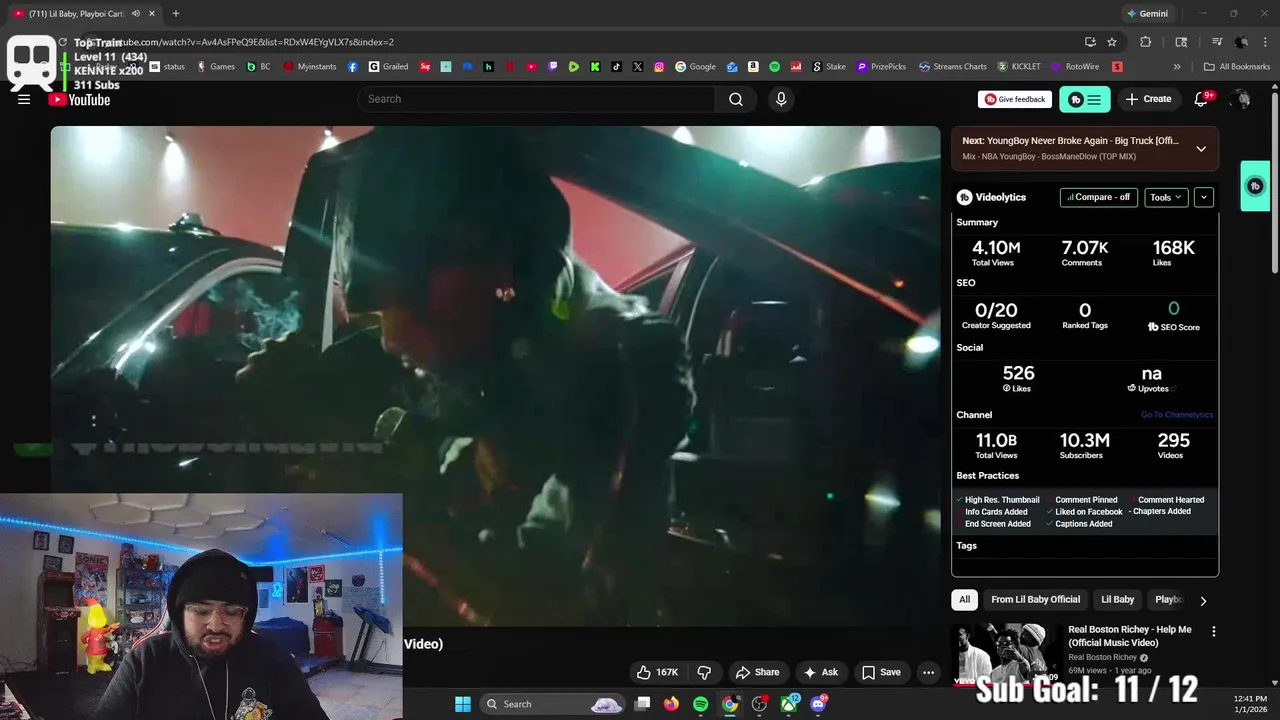Open the TubeBuddy side tab icon
Screen dimensions: 1280x720
click(1255, 186)
